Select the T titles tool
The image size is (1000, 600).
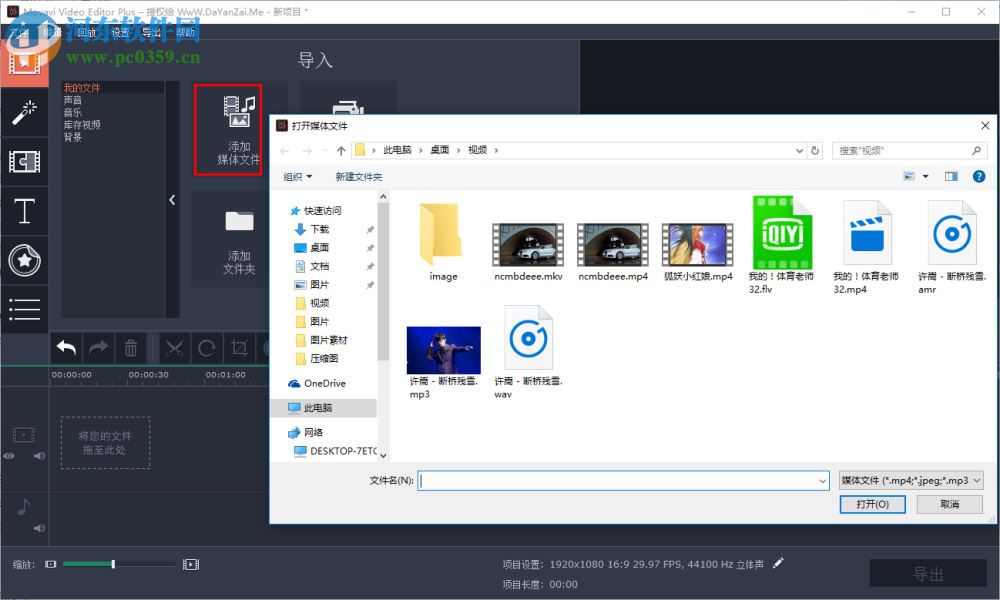tap(25, 211)
